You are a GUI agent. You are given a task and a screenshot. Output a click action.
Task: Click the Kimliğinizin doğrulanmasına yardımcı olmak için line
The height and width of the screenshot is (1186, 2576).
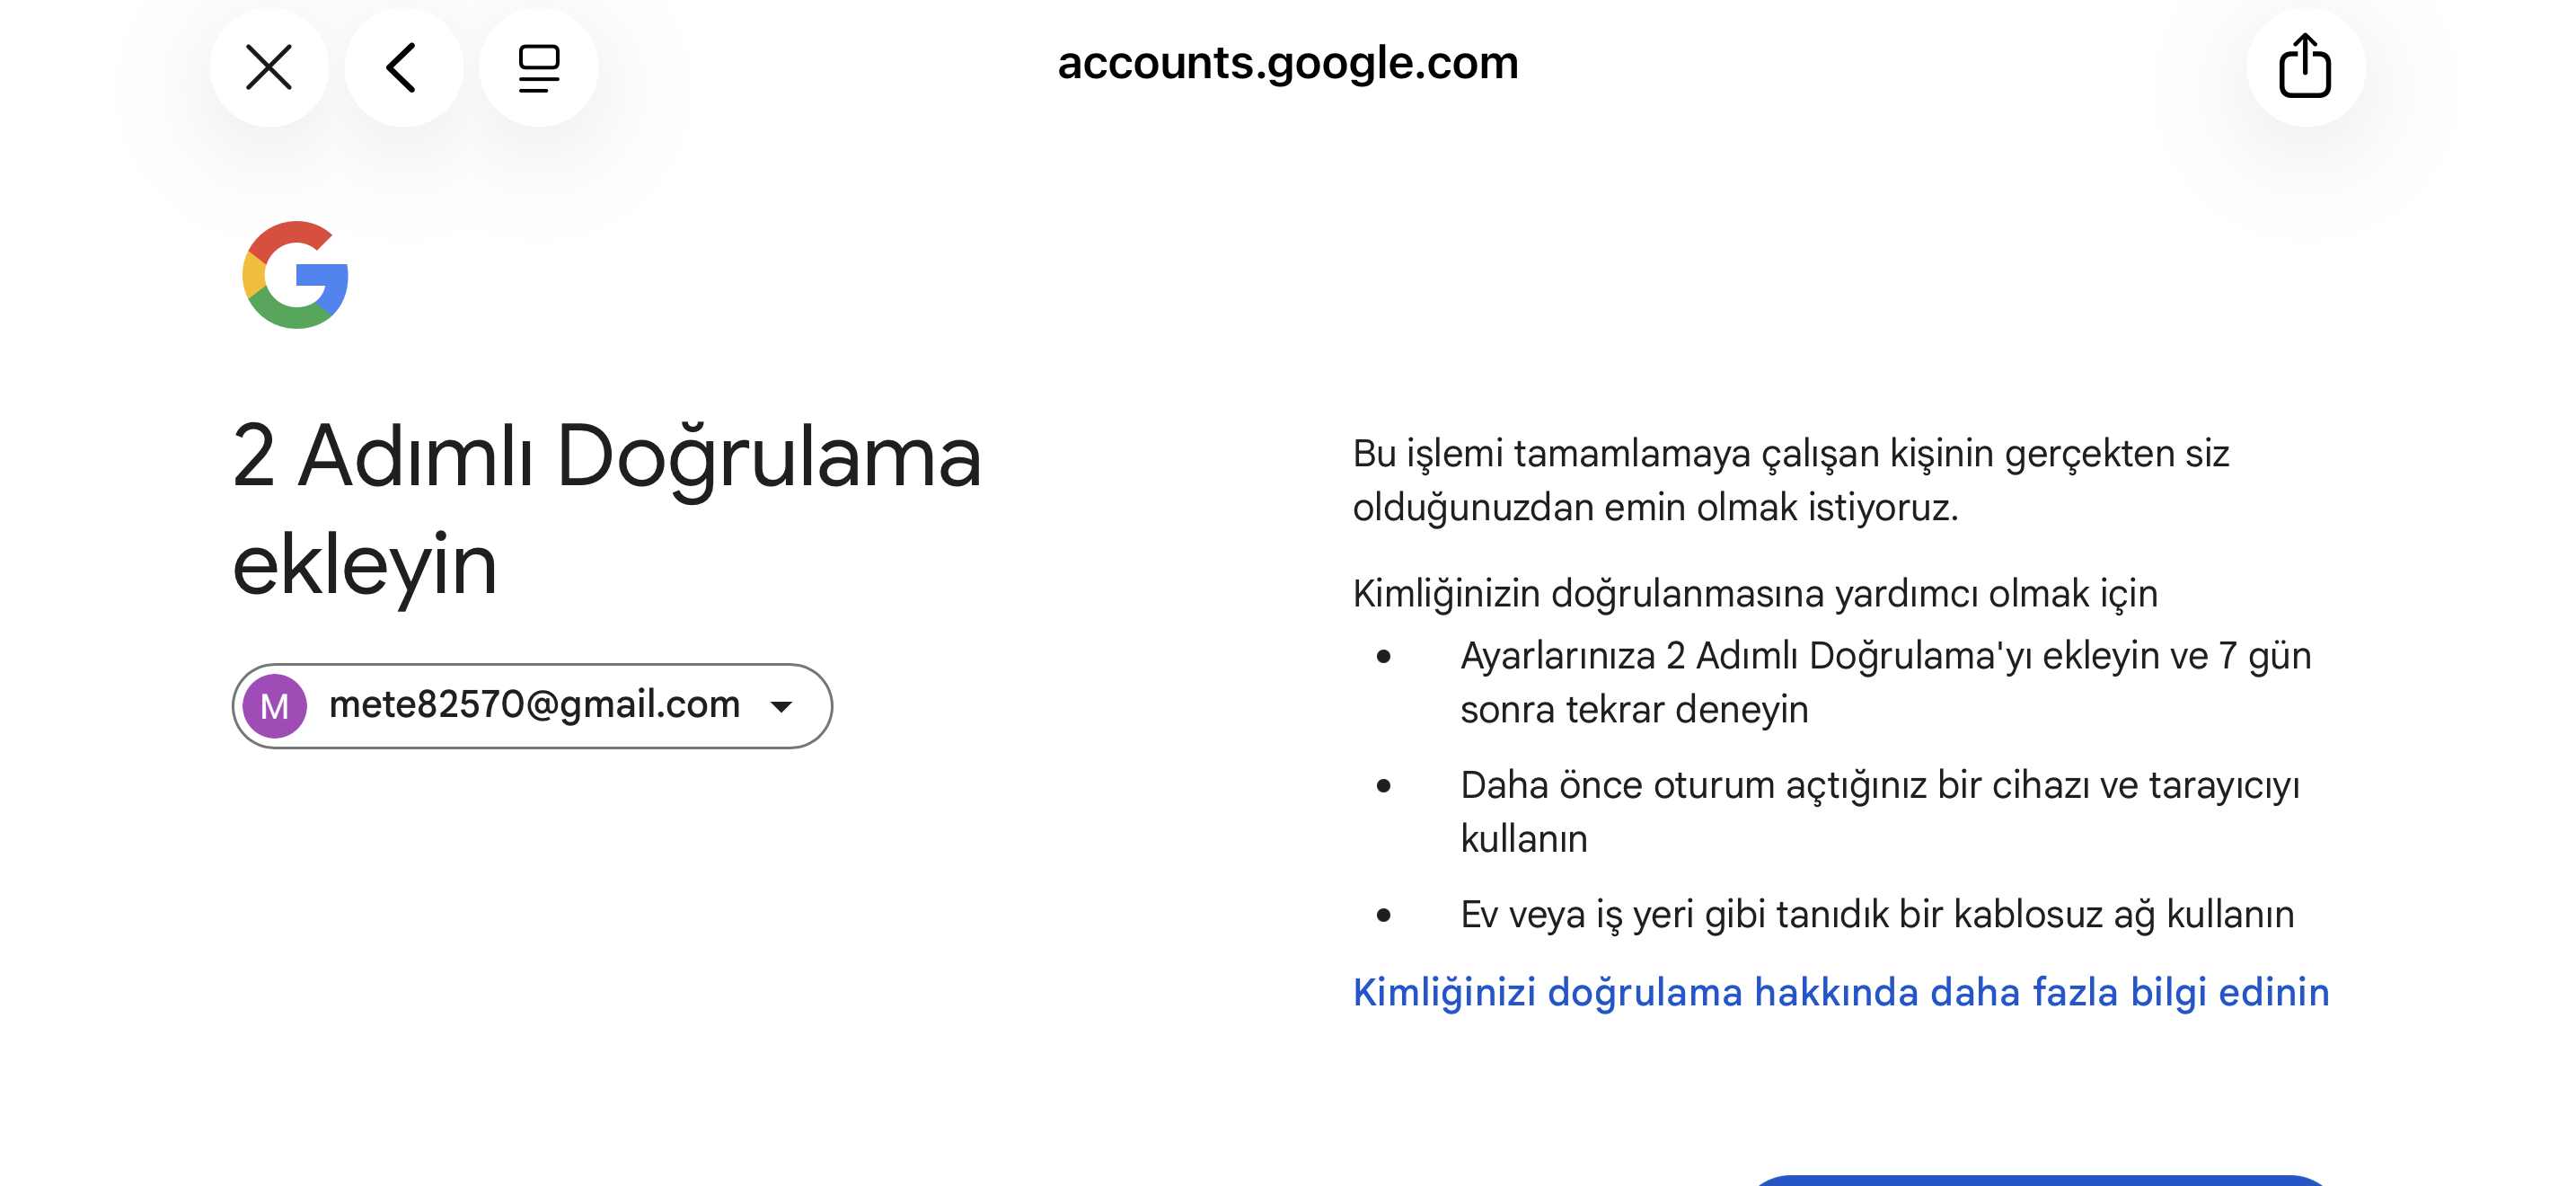click(1755, 593)
